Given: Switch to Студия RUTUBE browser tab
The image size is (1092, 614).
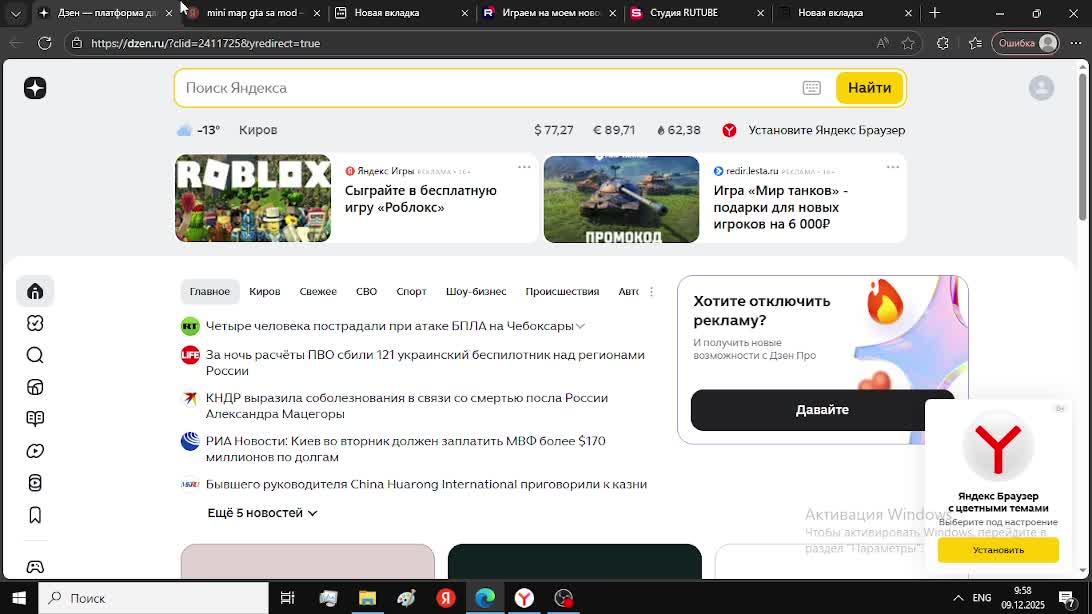Looking at the screenshot, I should click(696, 13).
